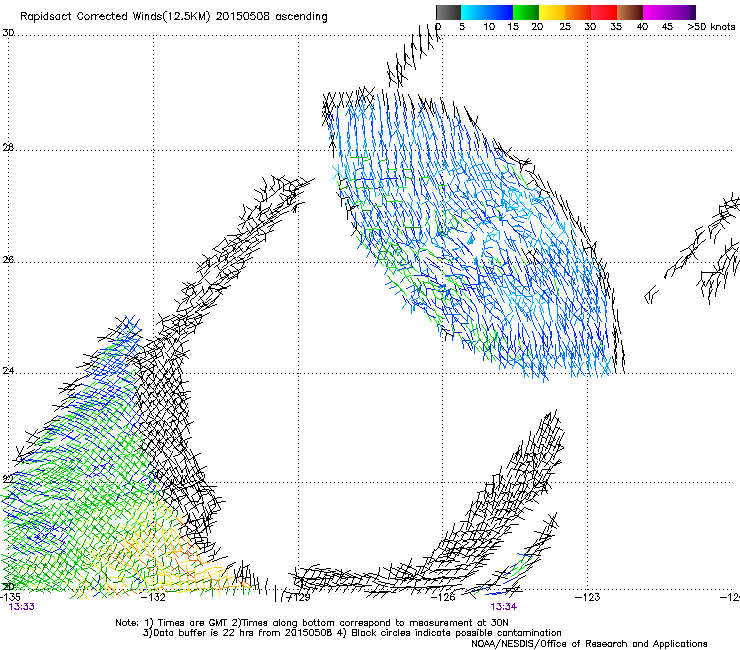Click the magenta 40-45 knots legend segment
Screen dimensions: 740x650
click(656, 12)
